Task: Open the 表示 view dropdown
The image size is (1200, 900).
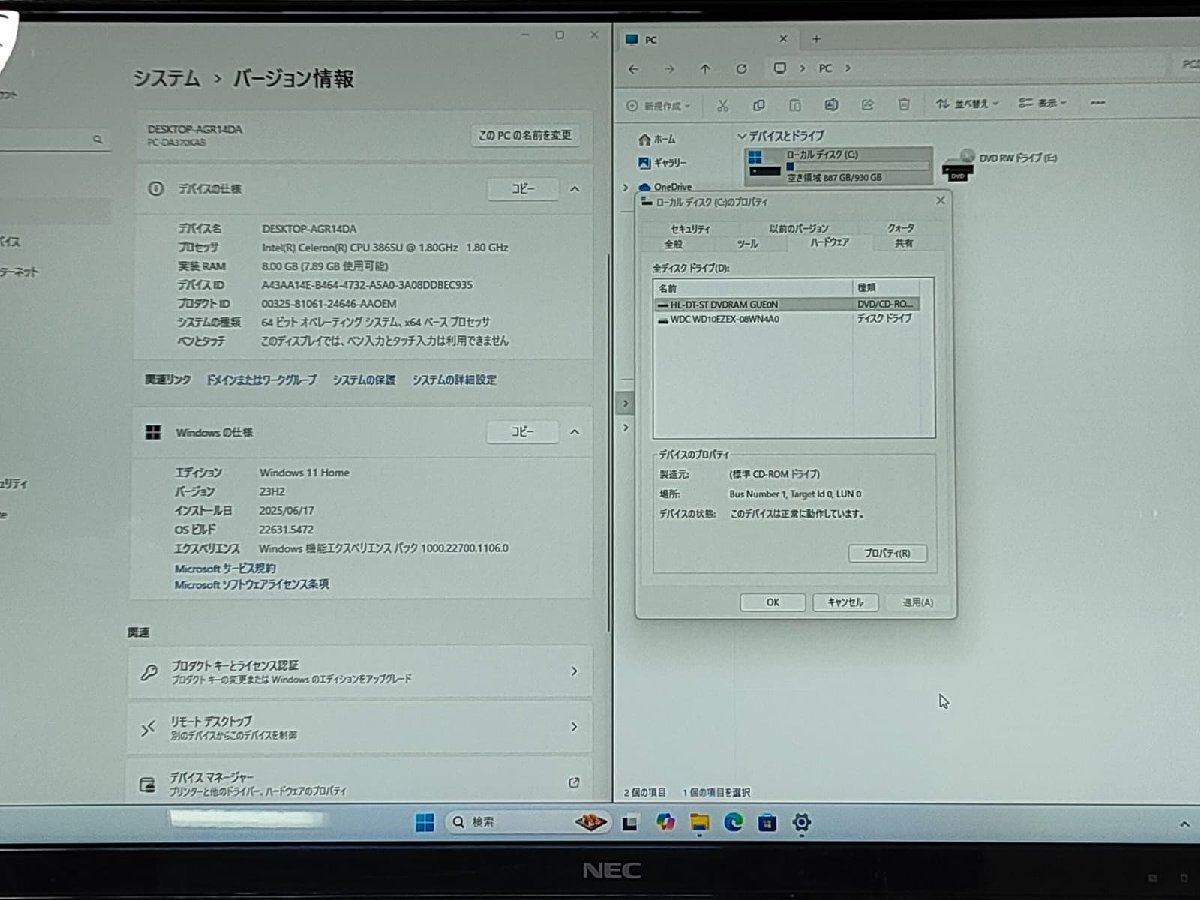Action: (1043, 103)
